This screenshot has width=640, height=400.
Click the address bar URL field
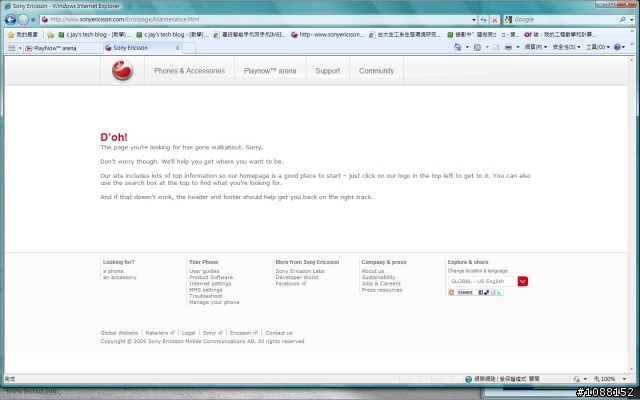pyautogui.click(x=256, y=19)
